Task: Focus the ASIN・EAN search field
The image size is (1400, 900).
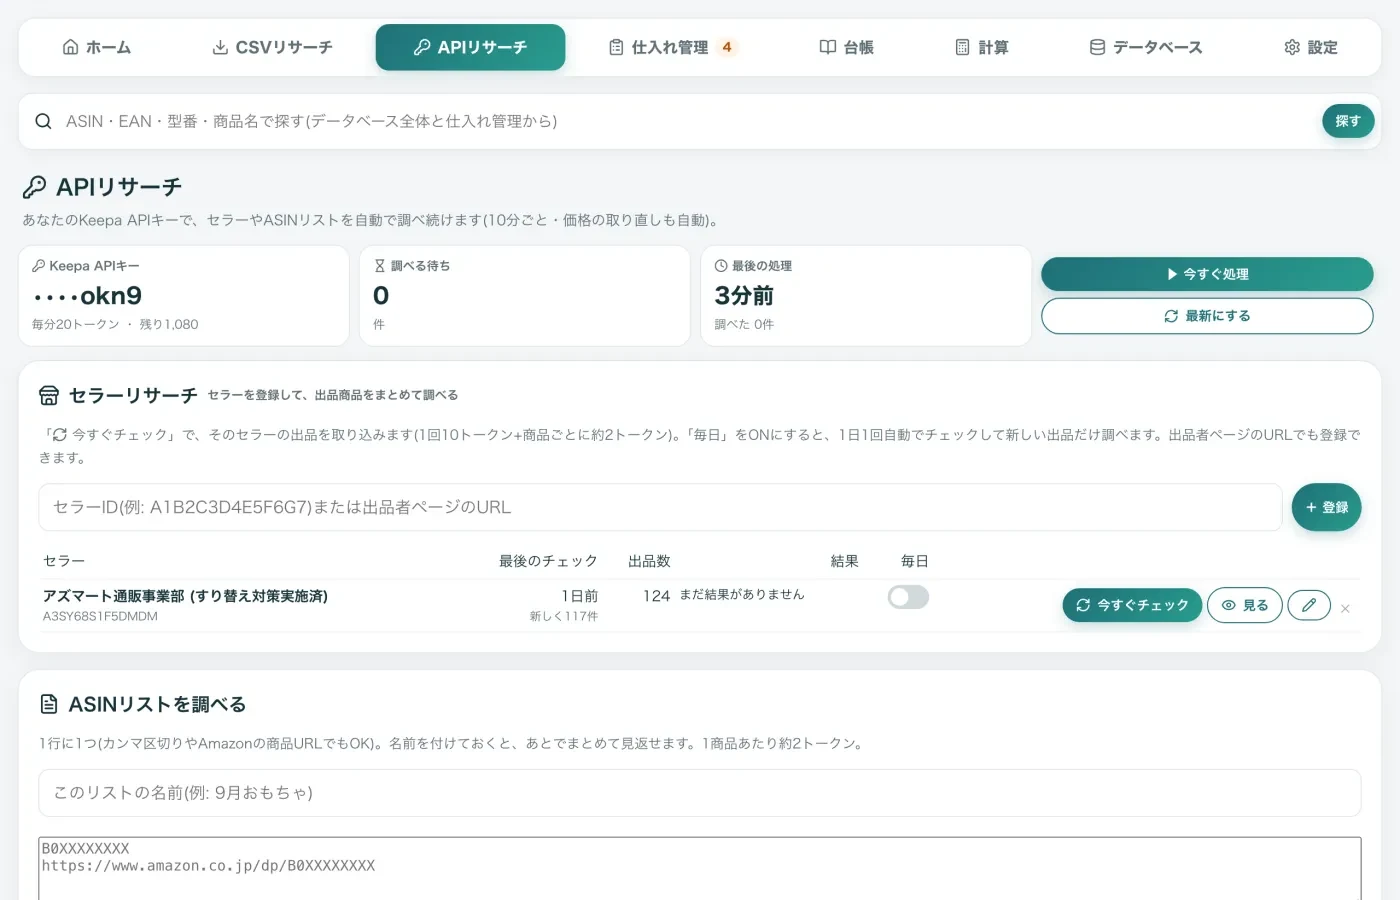Action: click(685, 121)
